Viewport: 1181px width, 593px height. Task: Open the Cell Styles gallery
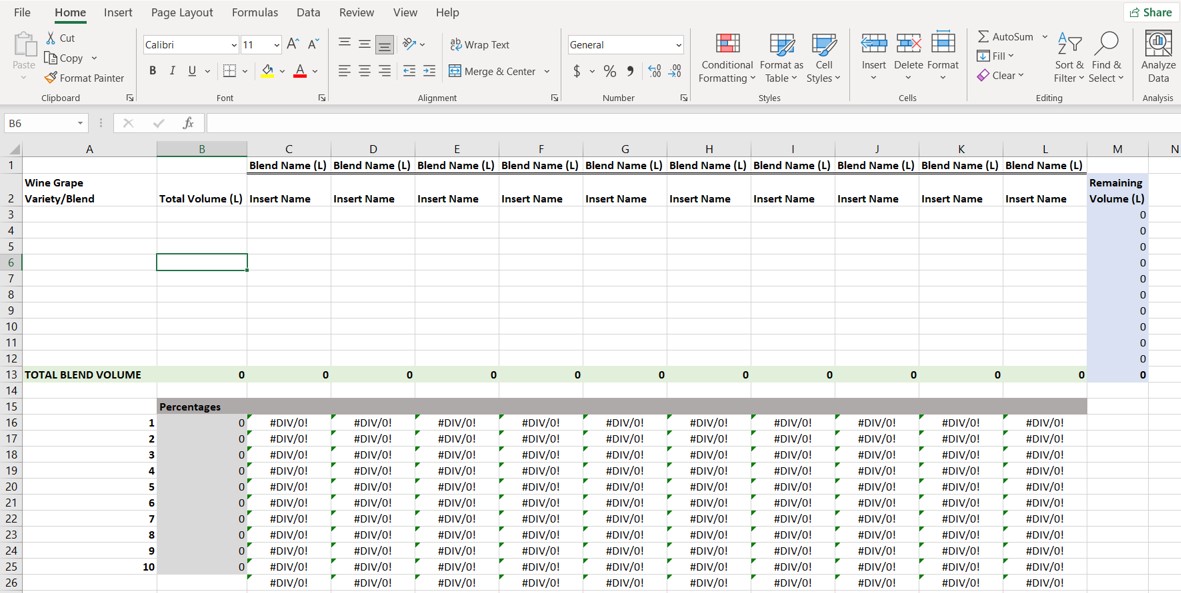[x=823, y=58]
